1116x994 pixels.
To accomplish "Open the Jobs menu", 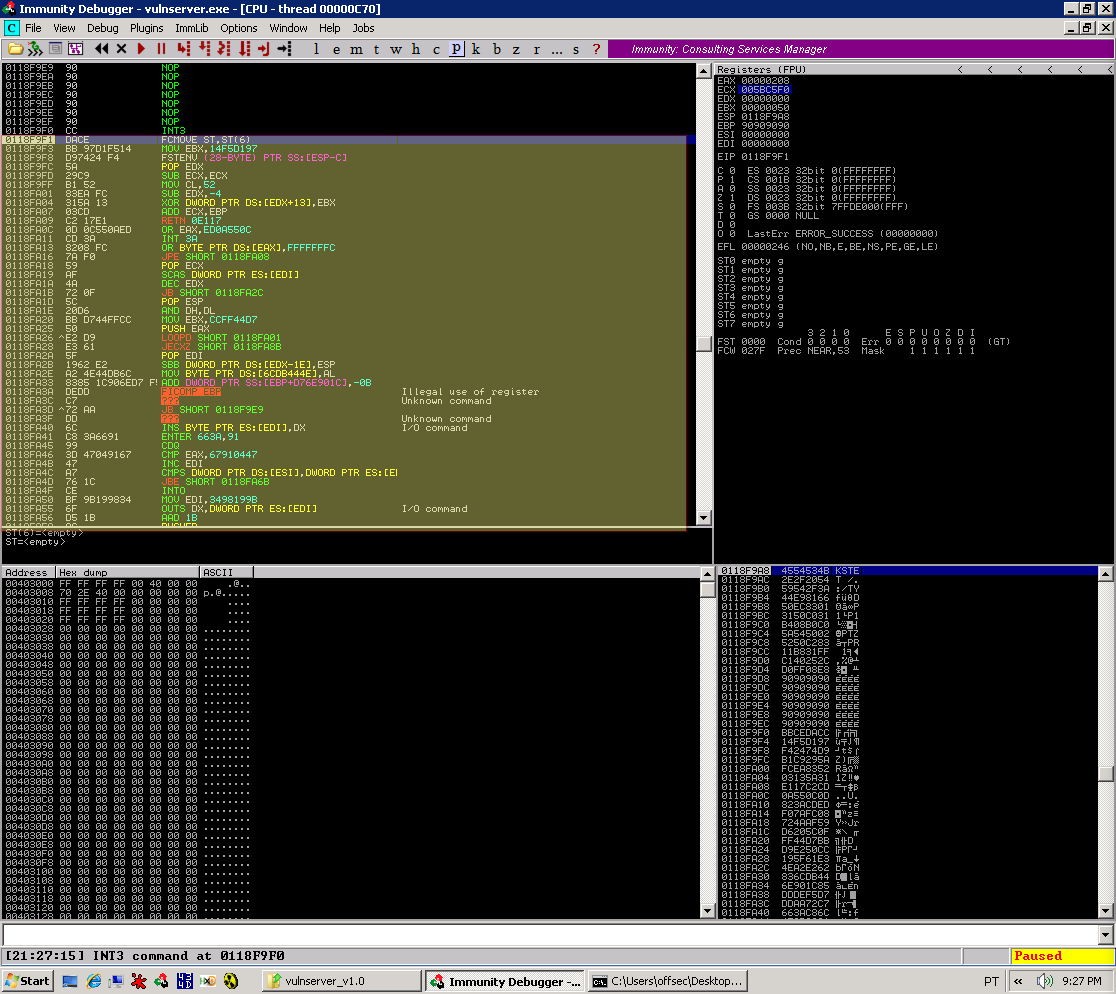I will tap(363, 28).
